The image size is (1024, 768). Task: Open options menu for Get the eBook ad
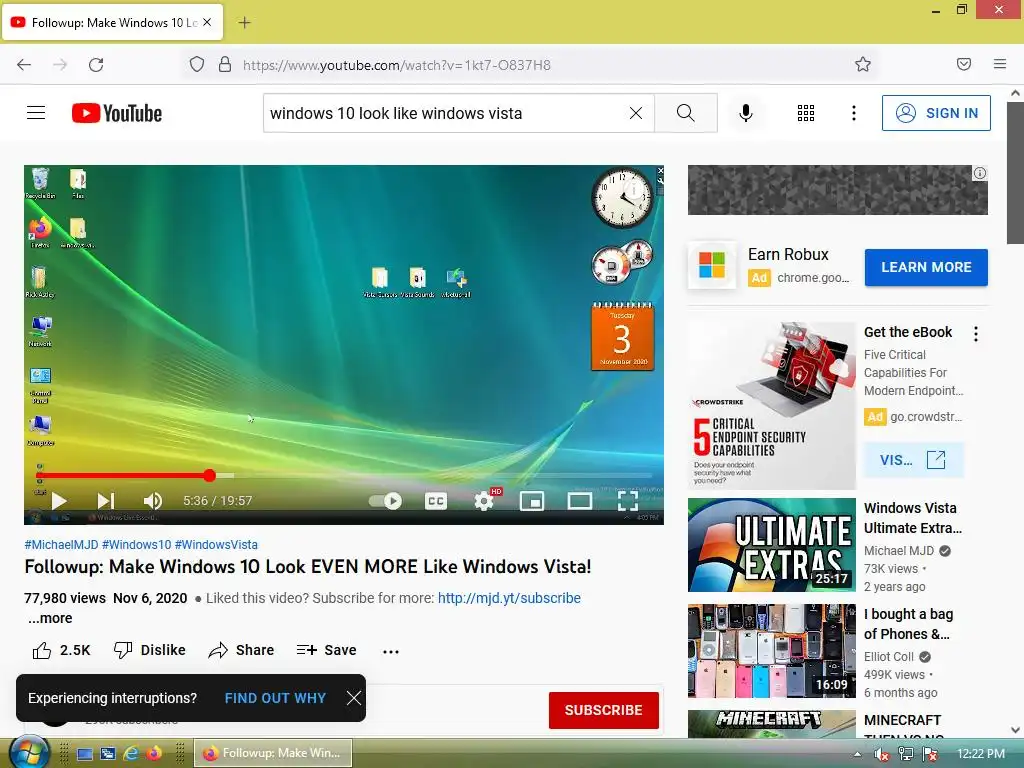pyautogui.click(x=976, y=334)
